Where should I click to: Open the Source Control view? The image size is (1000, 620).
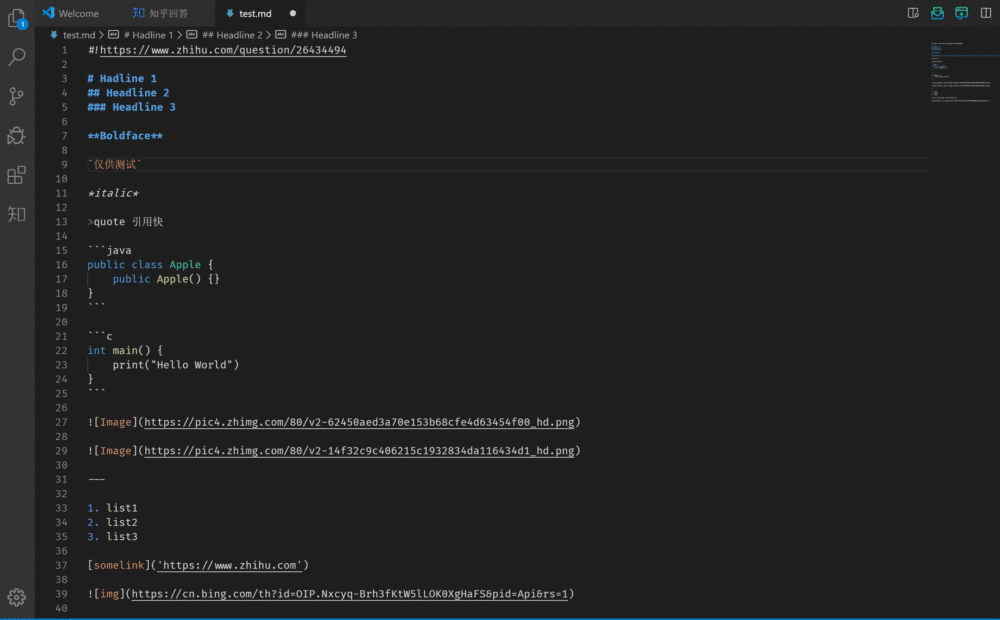(x=16, y=96)
